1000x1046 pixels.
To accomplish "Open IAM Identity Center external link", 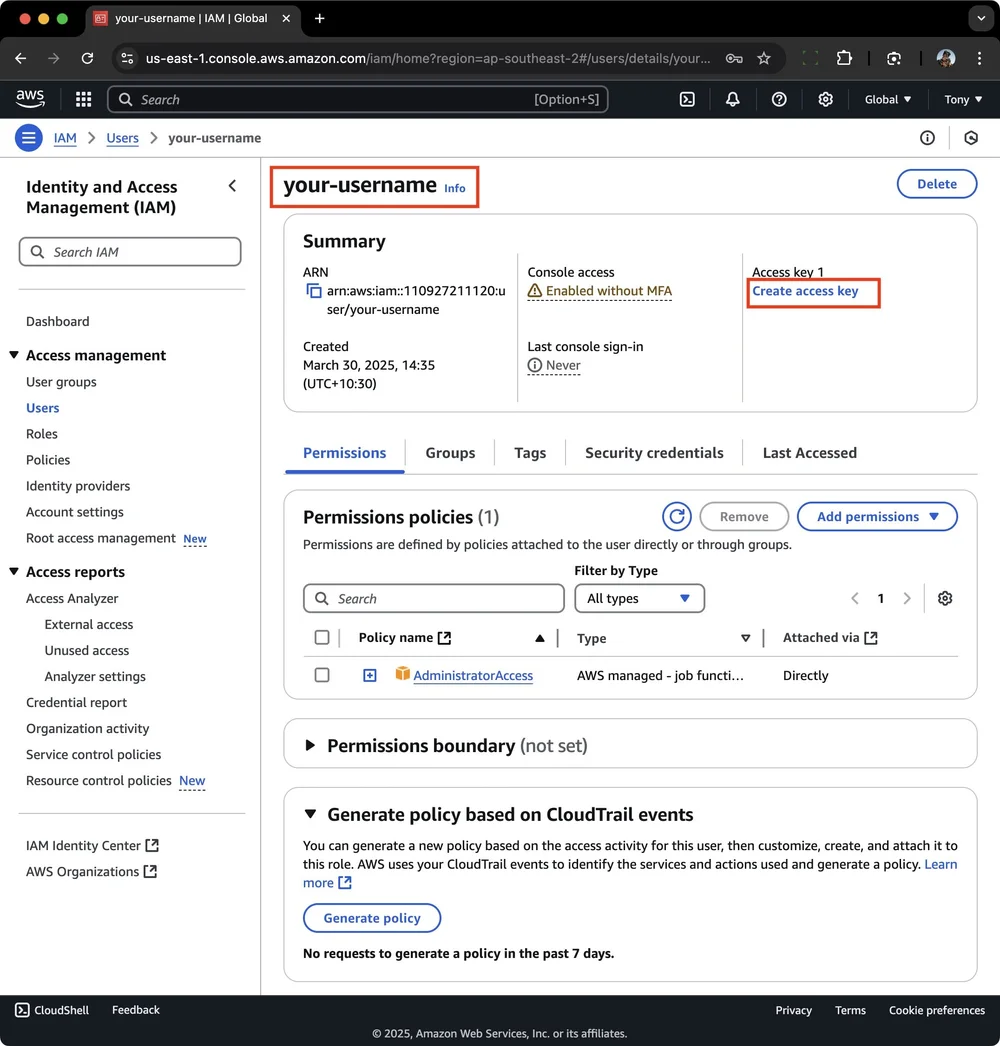I will 92,845.
